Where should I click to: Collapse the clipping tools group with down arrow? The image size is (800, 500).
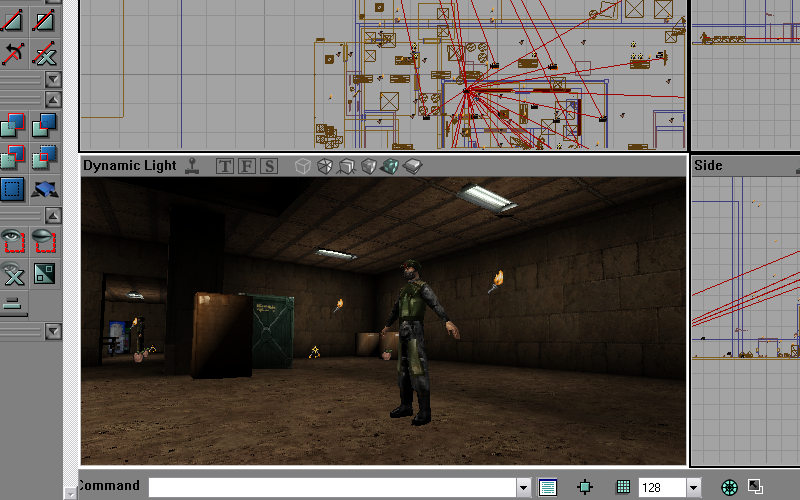click(x=53, y=80)
